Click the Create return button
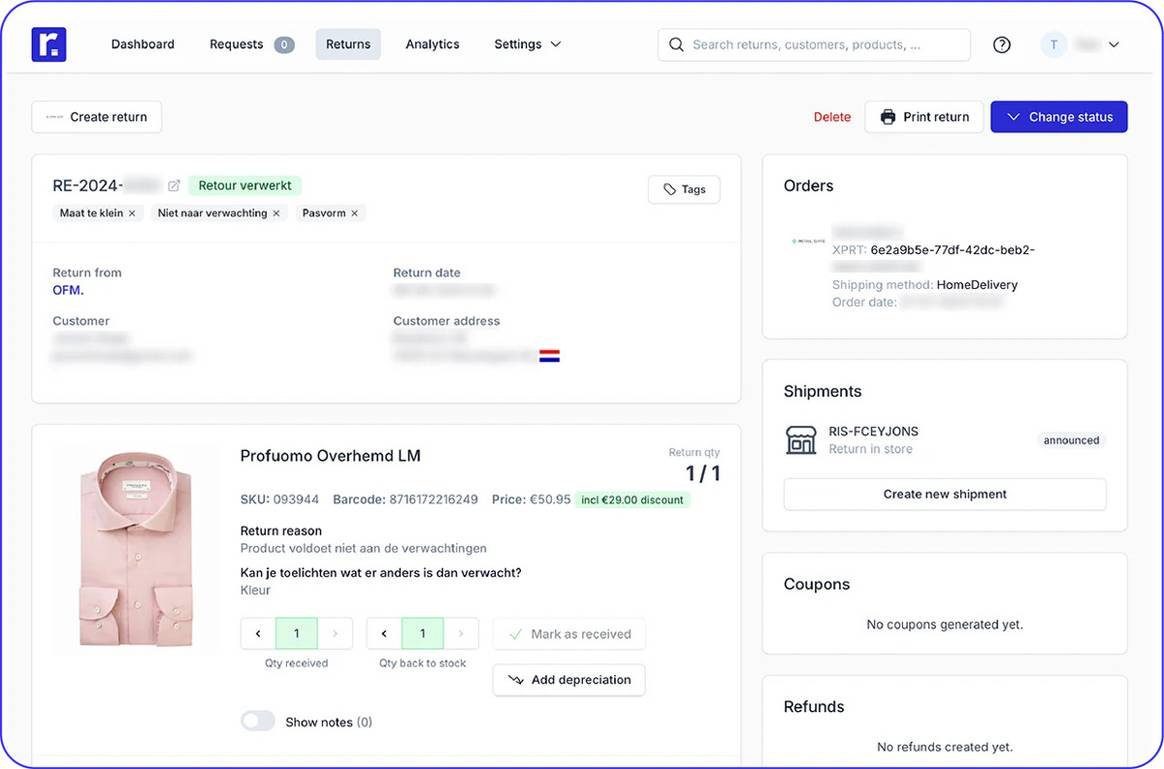This screenshot has height=769, width=1164. [97, 117]
